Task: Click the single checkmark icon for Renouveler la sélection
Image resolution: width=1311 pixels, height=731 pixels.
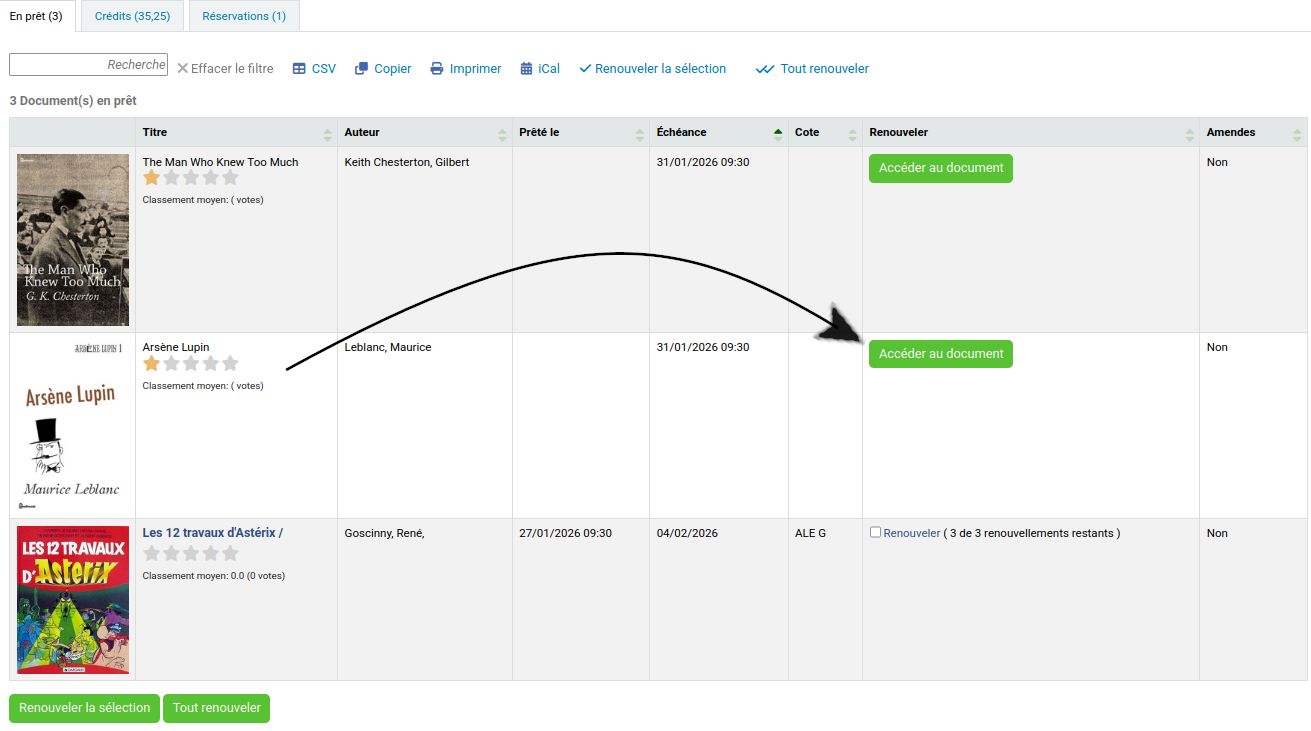Action: click(x=585, y=69)
